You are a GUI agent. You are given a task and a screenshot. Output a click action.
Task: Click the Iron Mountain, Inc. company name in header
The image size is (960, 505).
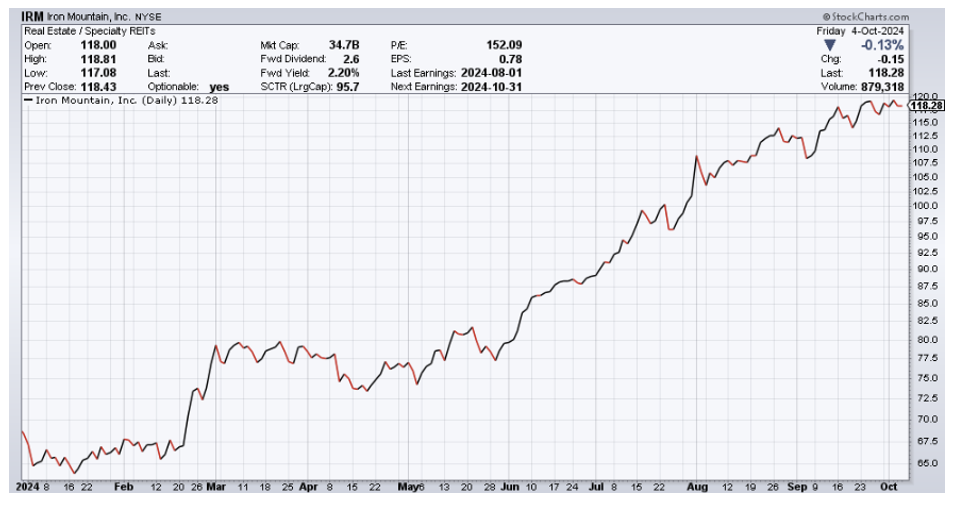pyautogui.click(x=88, y=17)
